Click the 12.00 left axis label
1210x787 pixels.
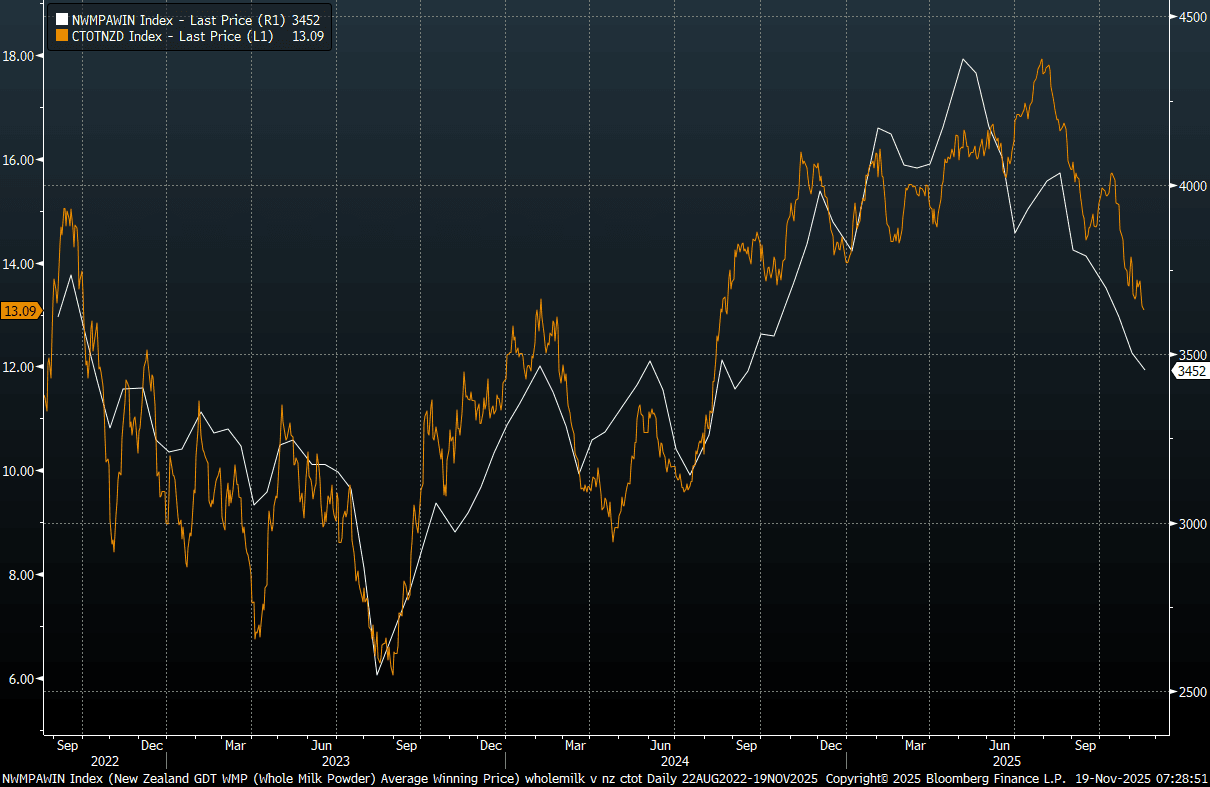[x=21, y=367]
